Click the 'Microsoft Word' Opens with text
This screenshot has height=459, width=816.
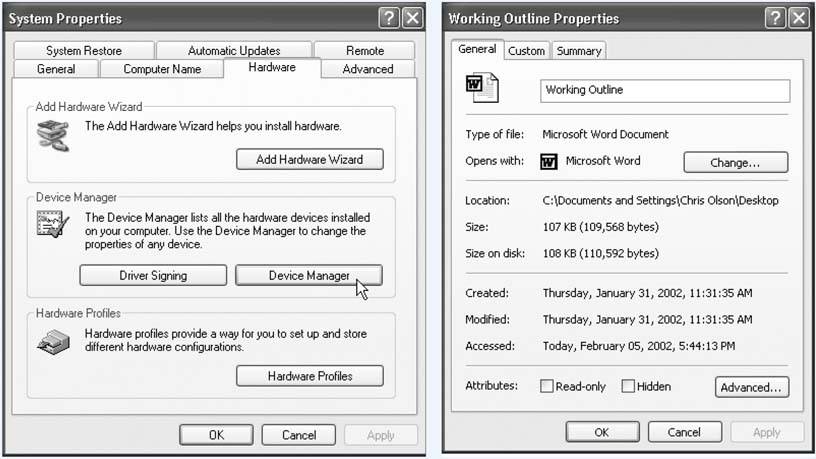click(603, 161)
